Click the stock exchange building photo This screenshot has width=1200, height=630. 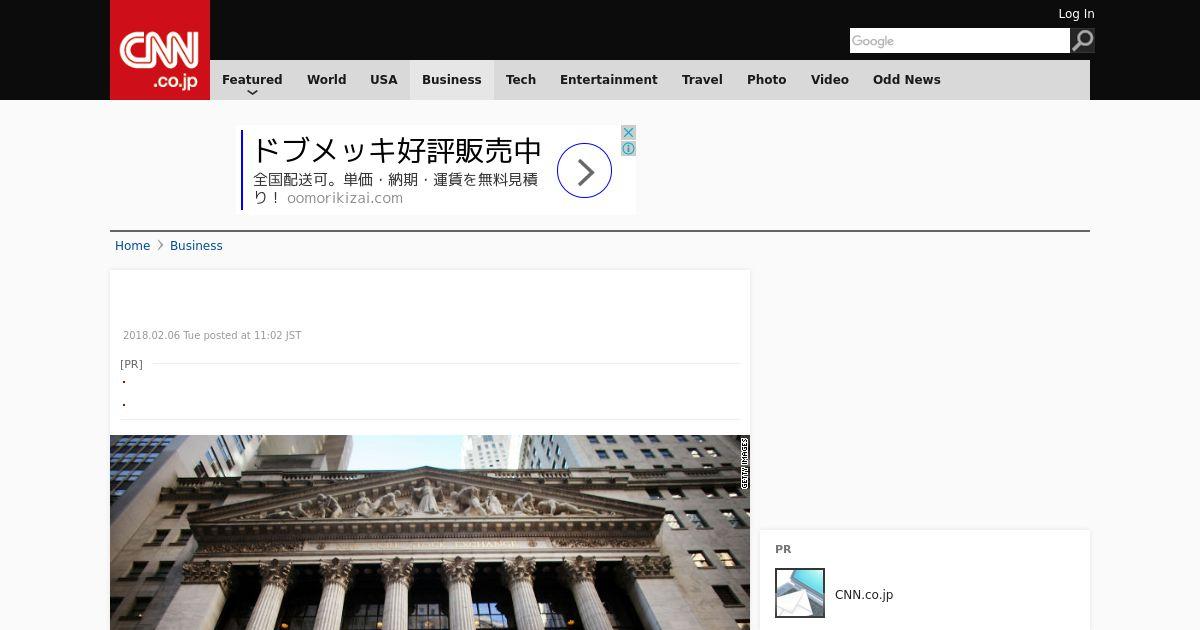click(x=430, y=532)
